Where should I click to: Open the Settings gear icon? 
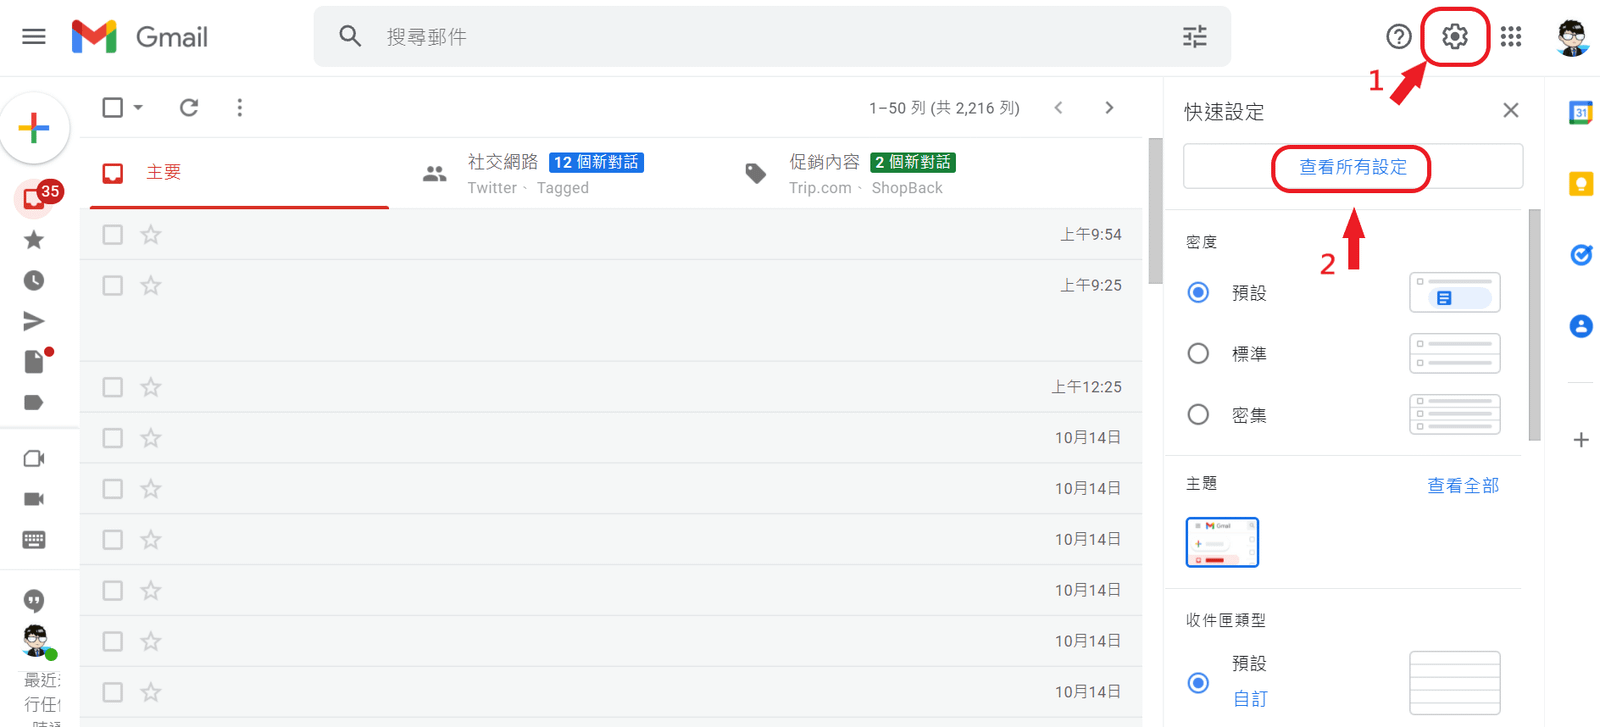click(1455, 37)
